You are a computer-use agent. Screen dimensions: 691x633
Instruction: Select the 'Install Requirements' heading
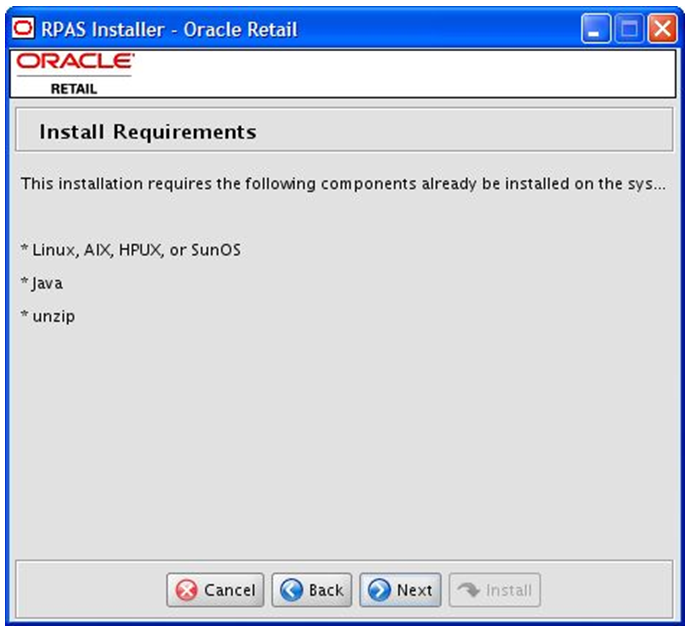pos(148,132)
